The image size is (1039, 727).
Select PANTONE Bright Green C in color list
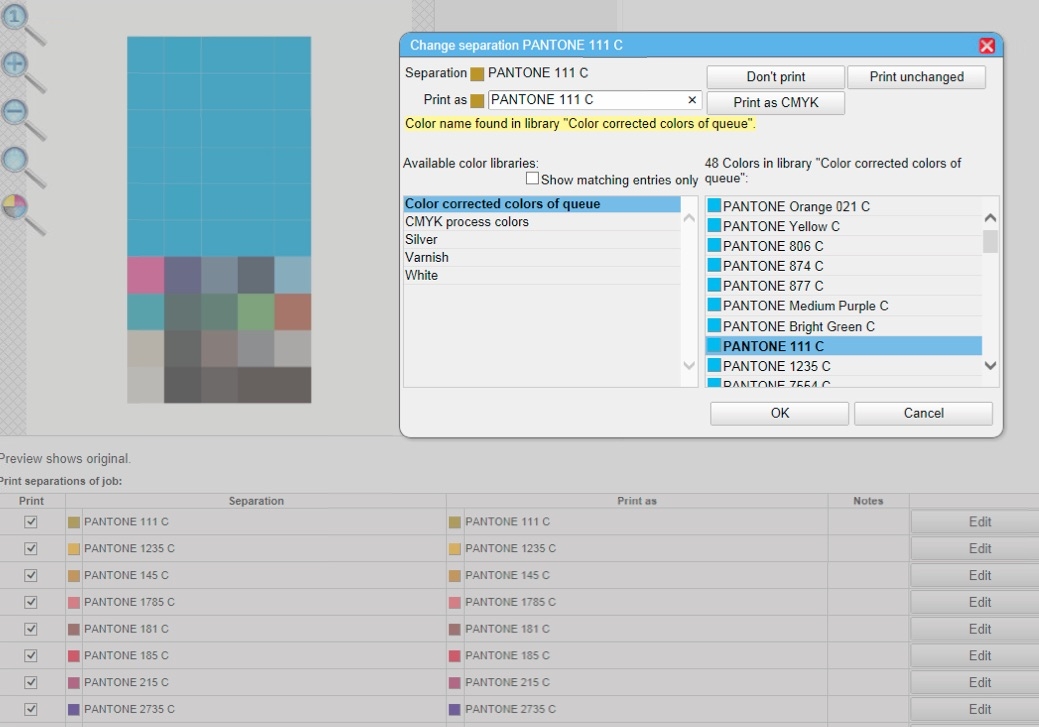point(844,326)
